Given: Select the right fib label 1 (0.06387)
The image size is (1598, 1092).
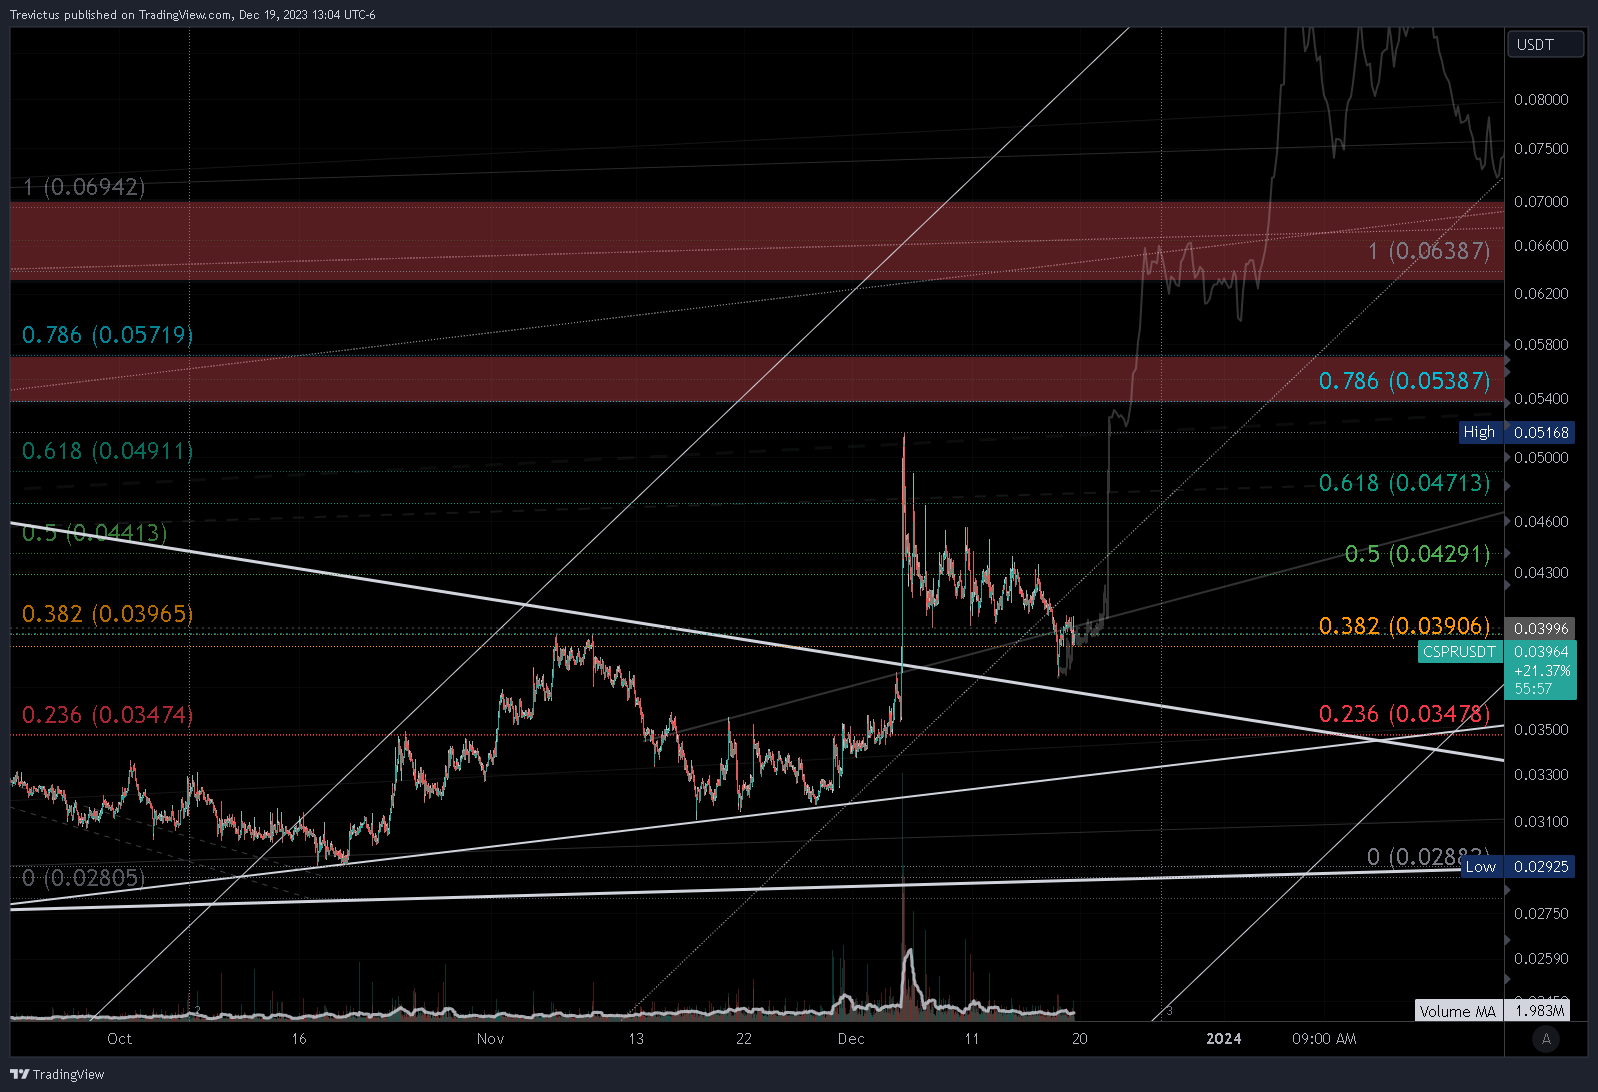Looking at the screenshot, I should pos(1429,251).
